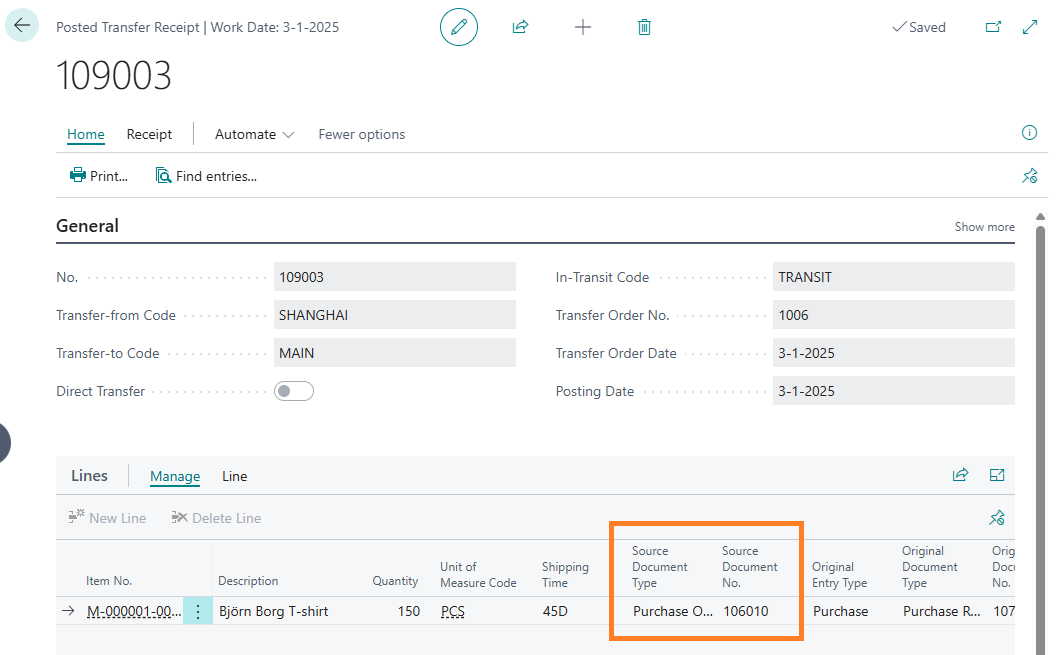Open the row options three-dot menu
Viewport: 1059px width, 655px height.
point(197,611)
